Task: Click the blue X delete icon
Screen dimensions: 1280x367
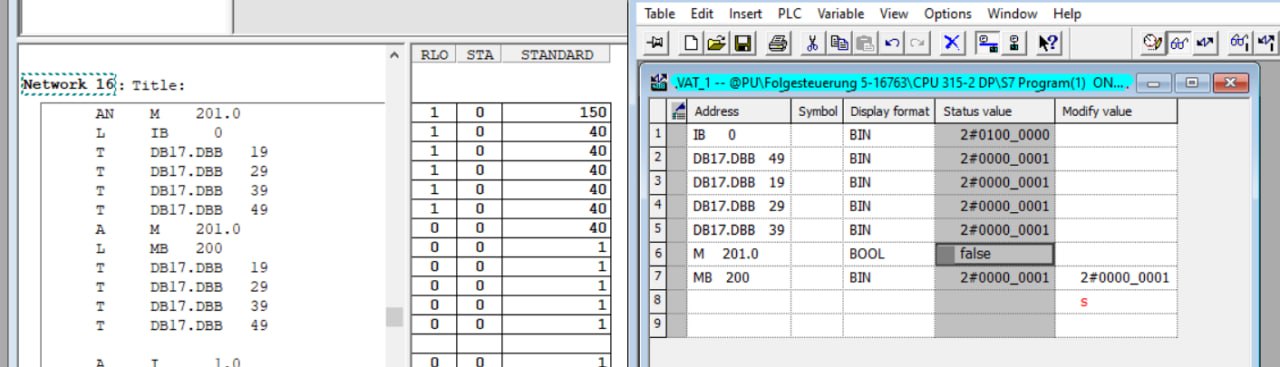Action: click(952, 43)
